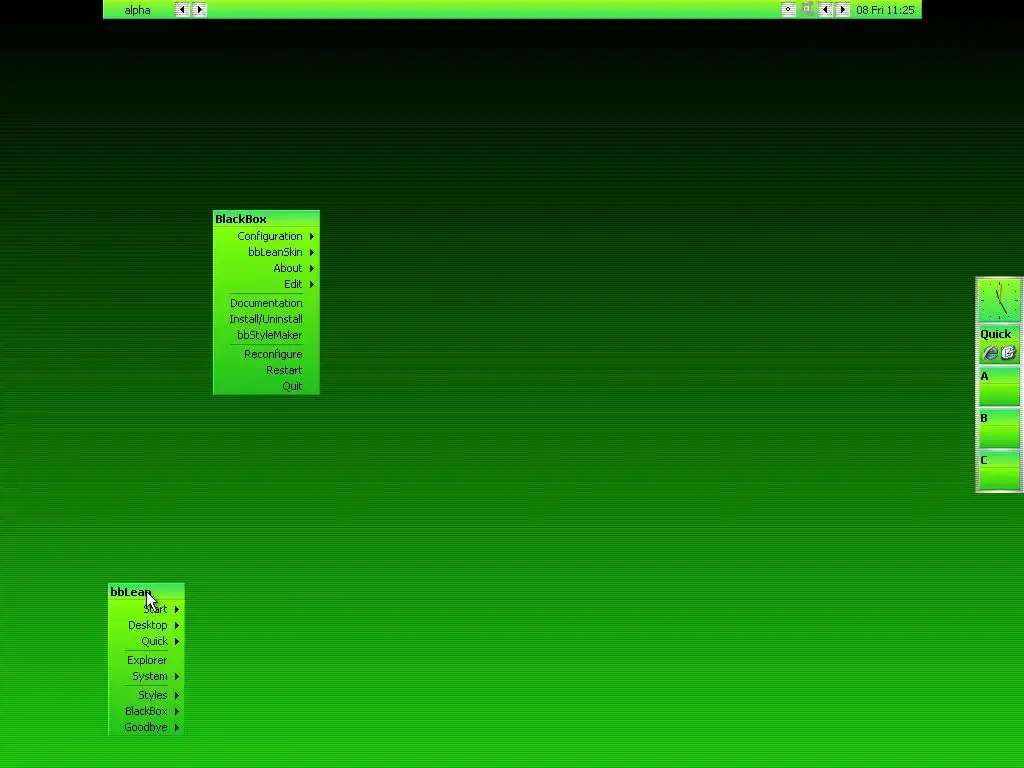Screen dimensions: 1024x768
Task: Launch the second Quick bar shortcut icon
Action: (1008, 353)
